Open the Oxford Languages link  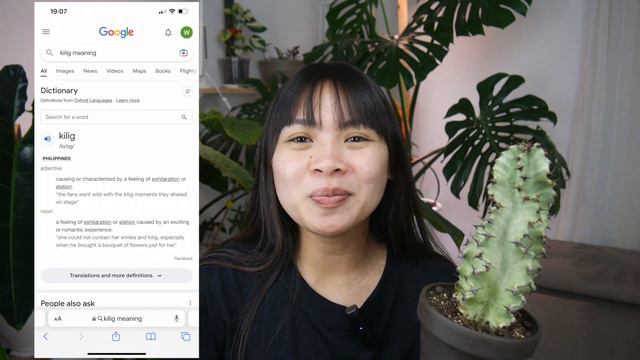pyautogui.click(x=93, y=100)
